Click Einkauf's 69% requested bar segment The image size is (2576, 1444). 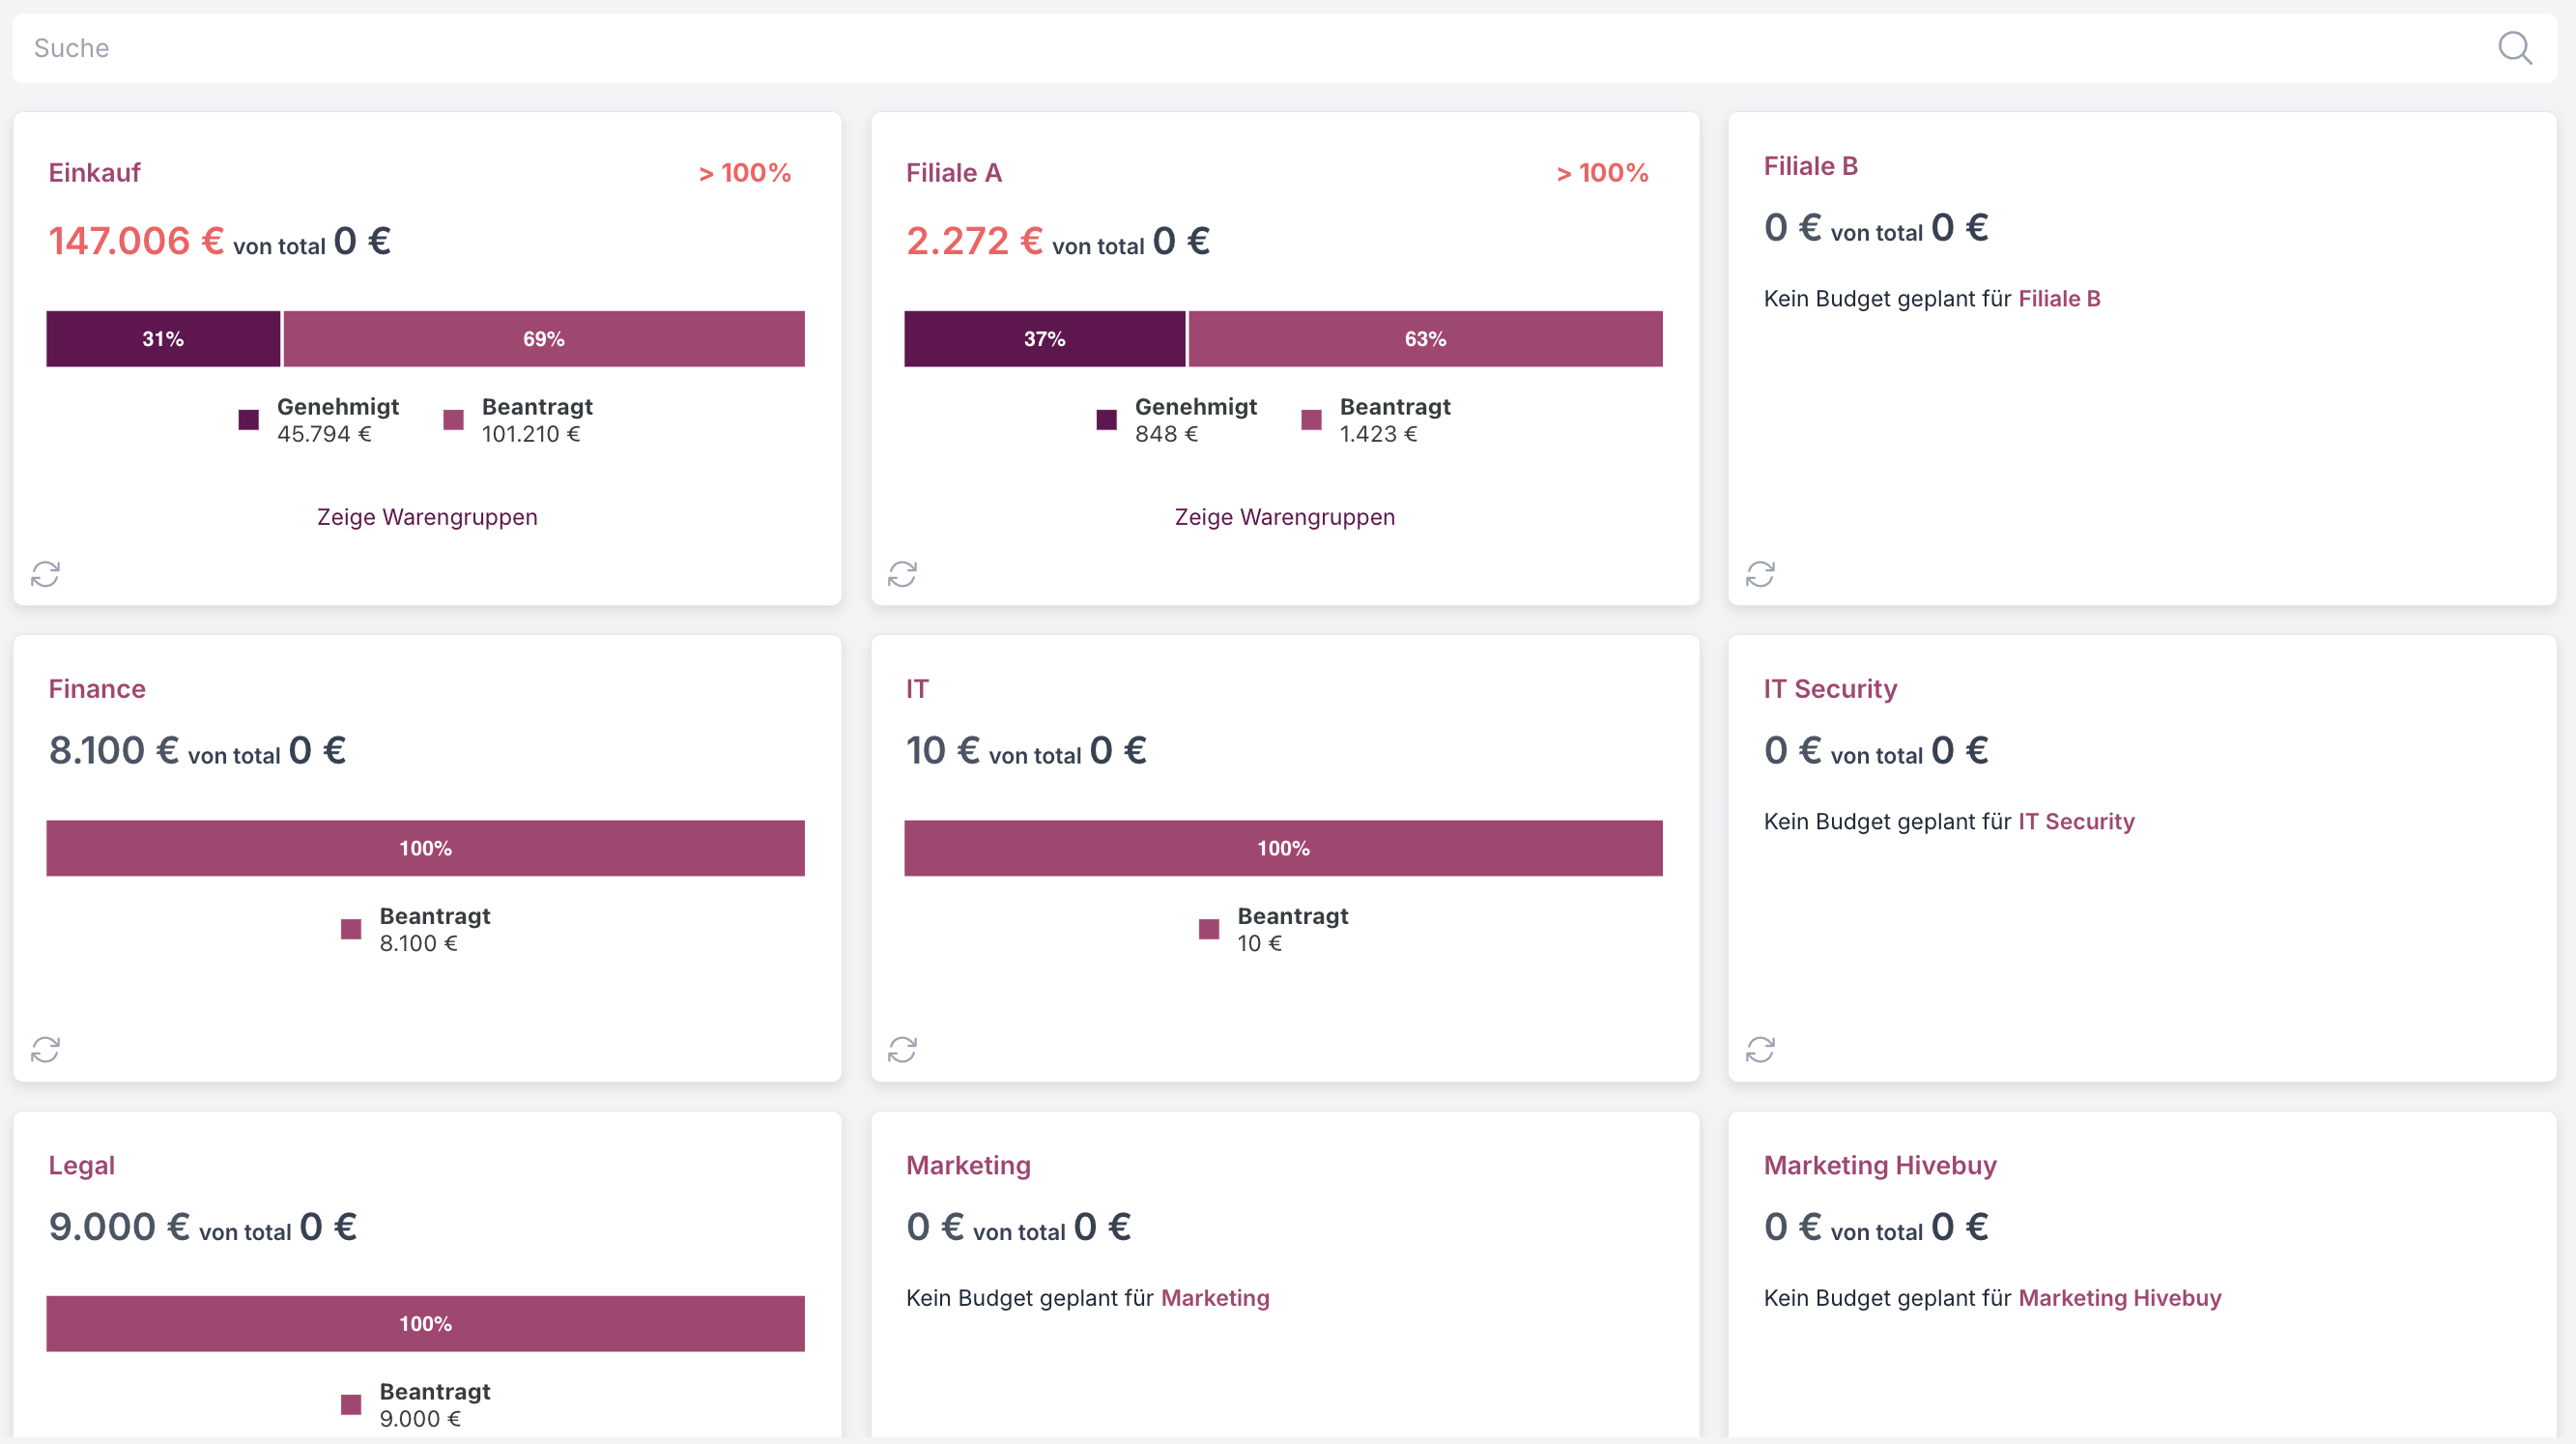point(544,339)
